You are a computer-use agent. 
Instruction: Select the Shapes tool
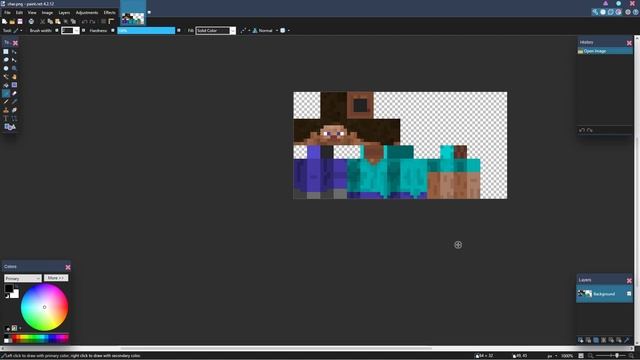10,127
